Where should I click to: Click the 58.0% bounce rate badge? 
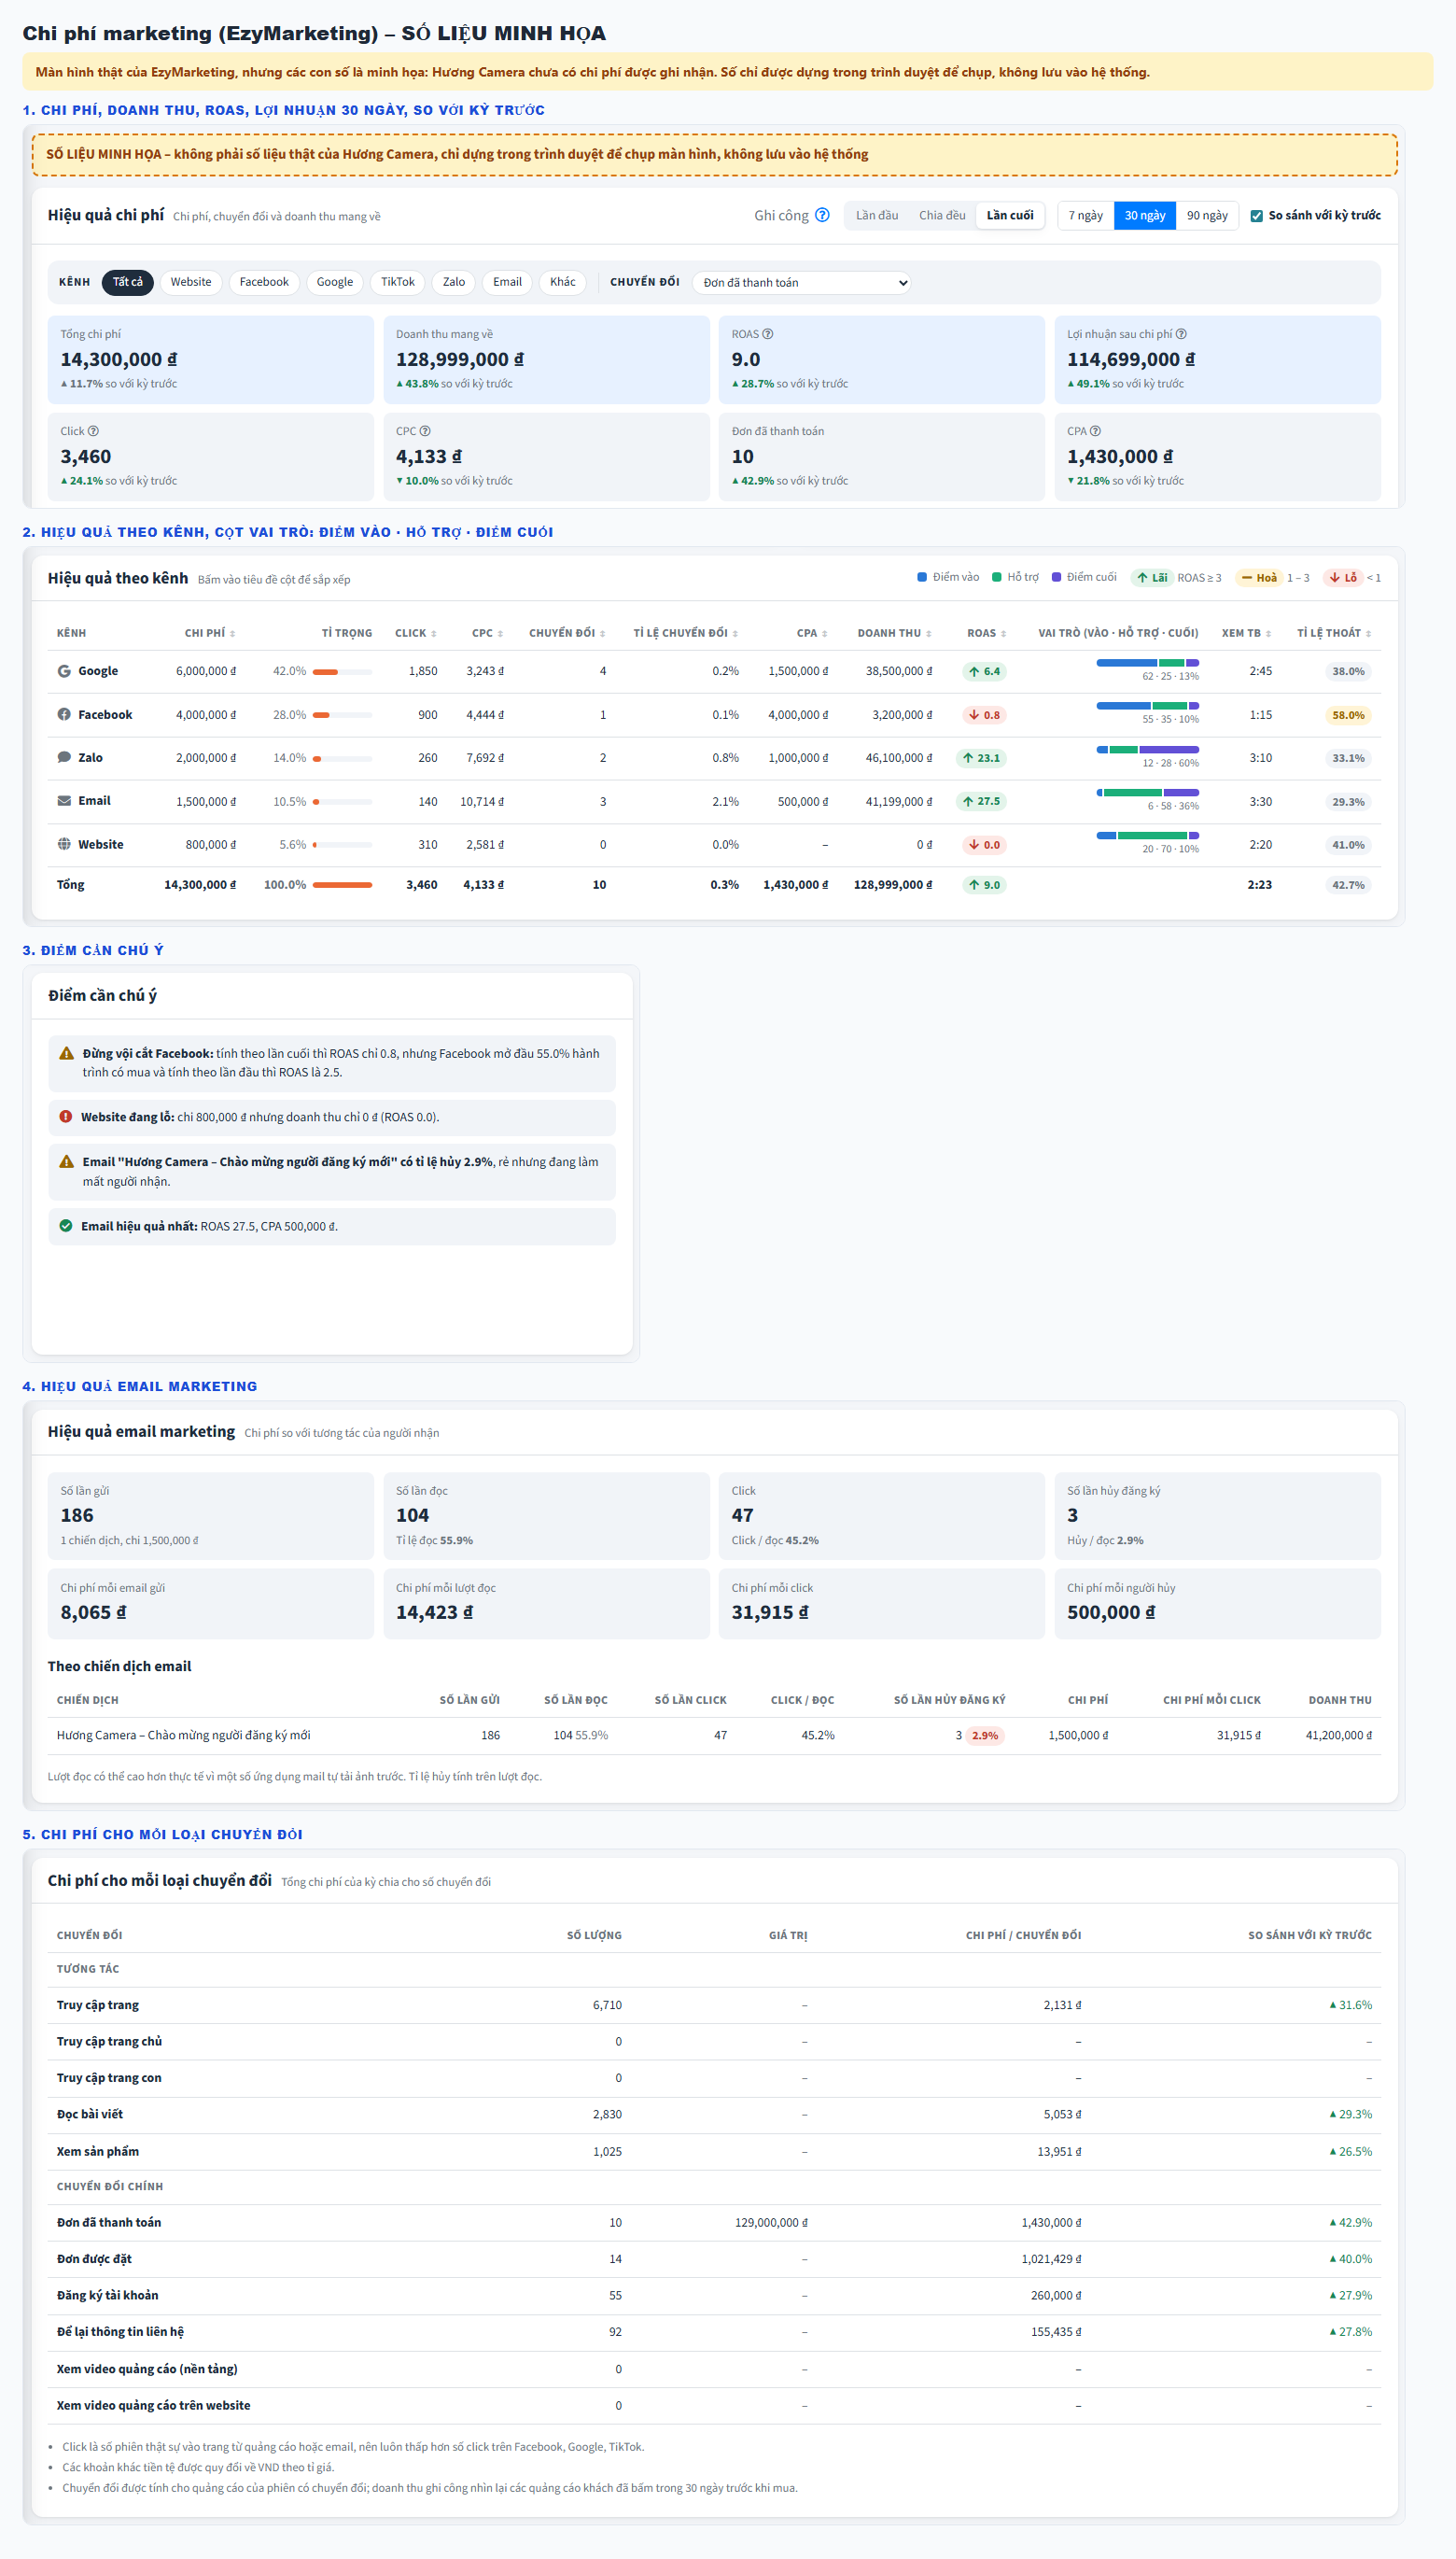tap(1348, 715)
